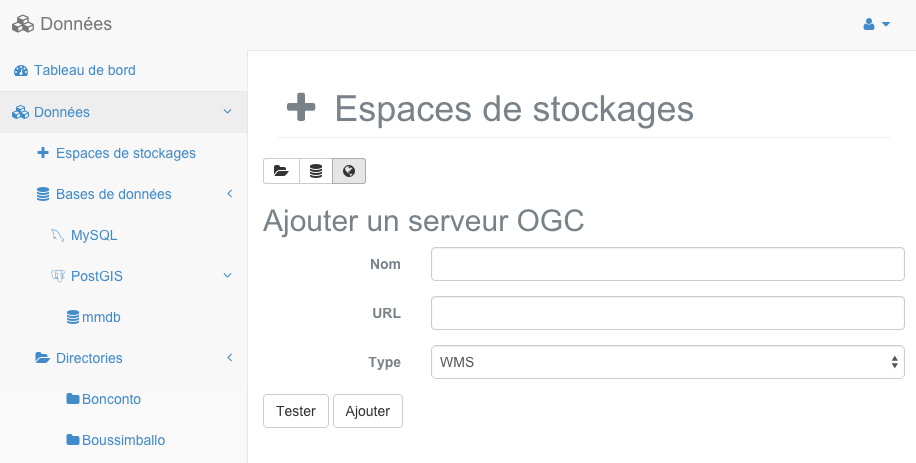Collapse the PostGIS tree chevron
This screenshot has height=463, width=916.
pos(228,275)
